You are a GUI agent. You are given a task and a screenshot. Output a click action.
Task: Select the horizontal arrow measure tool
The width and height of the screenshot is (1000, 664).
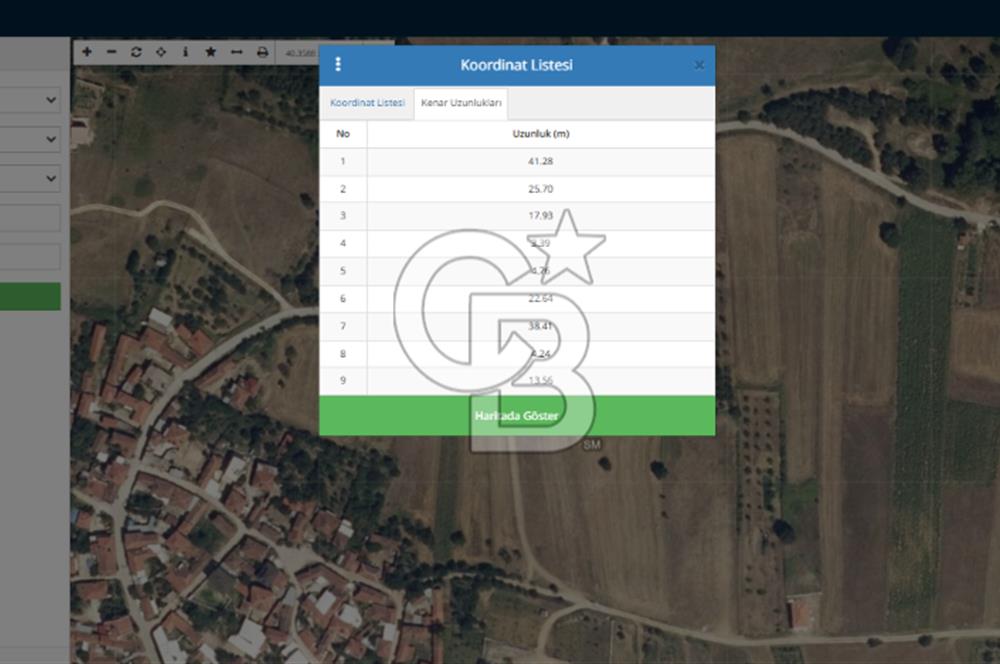tap(236, 52)
